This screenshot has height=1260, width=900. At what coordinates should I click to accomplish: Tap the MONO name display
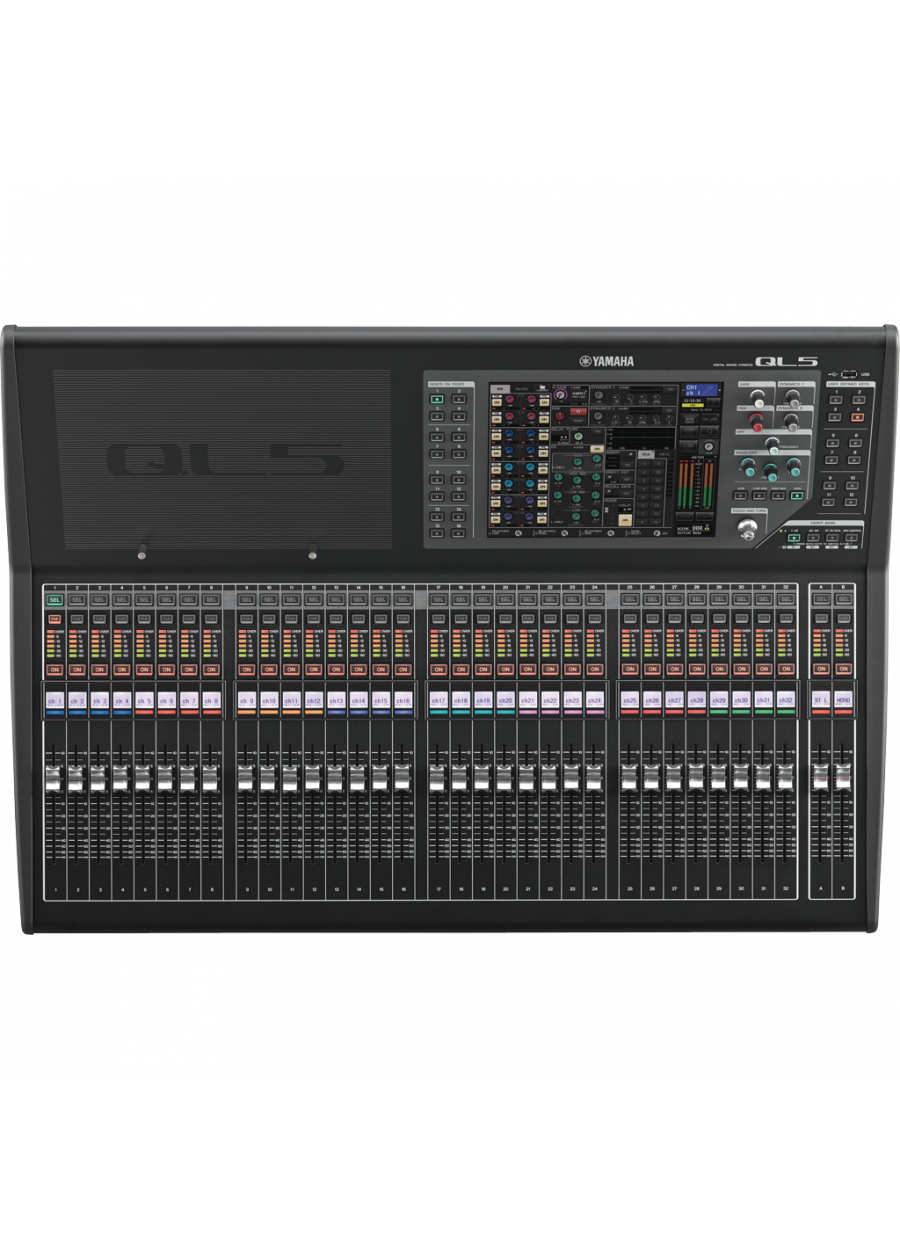pos(844,701)
